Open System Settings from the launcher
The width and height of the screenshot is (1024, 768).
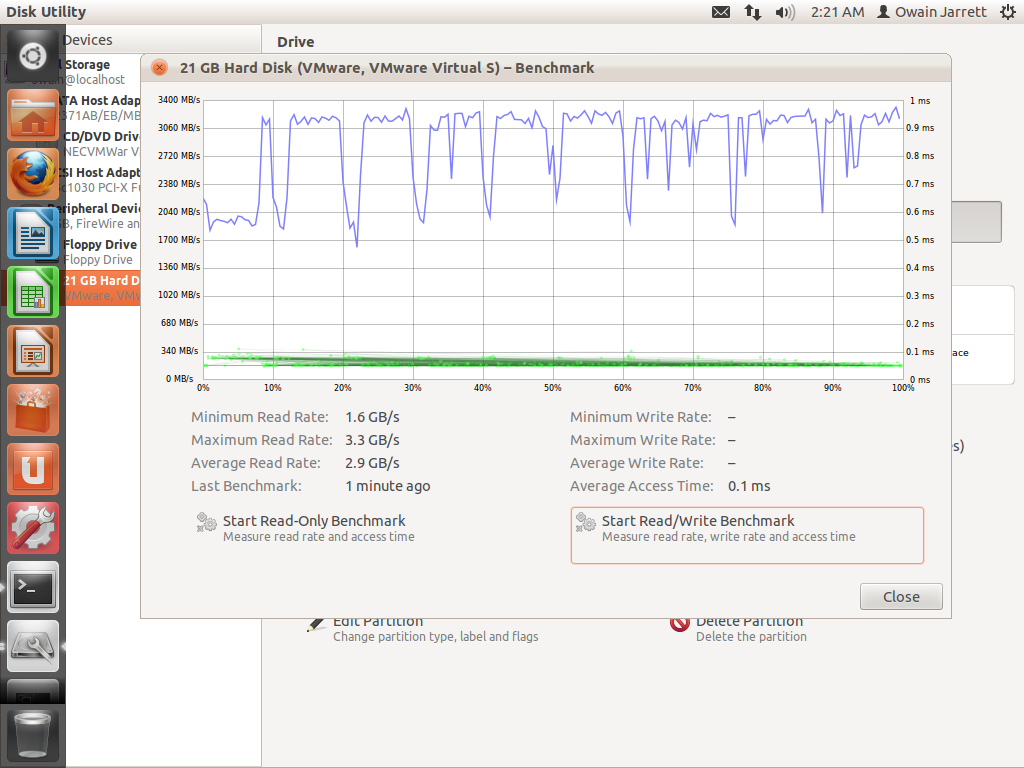[33, 528]
